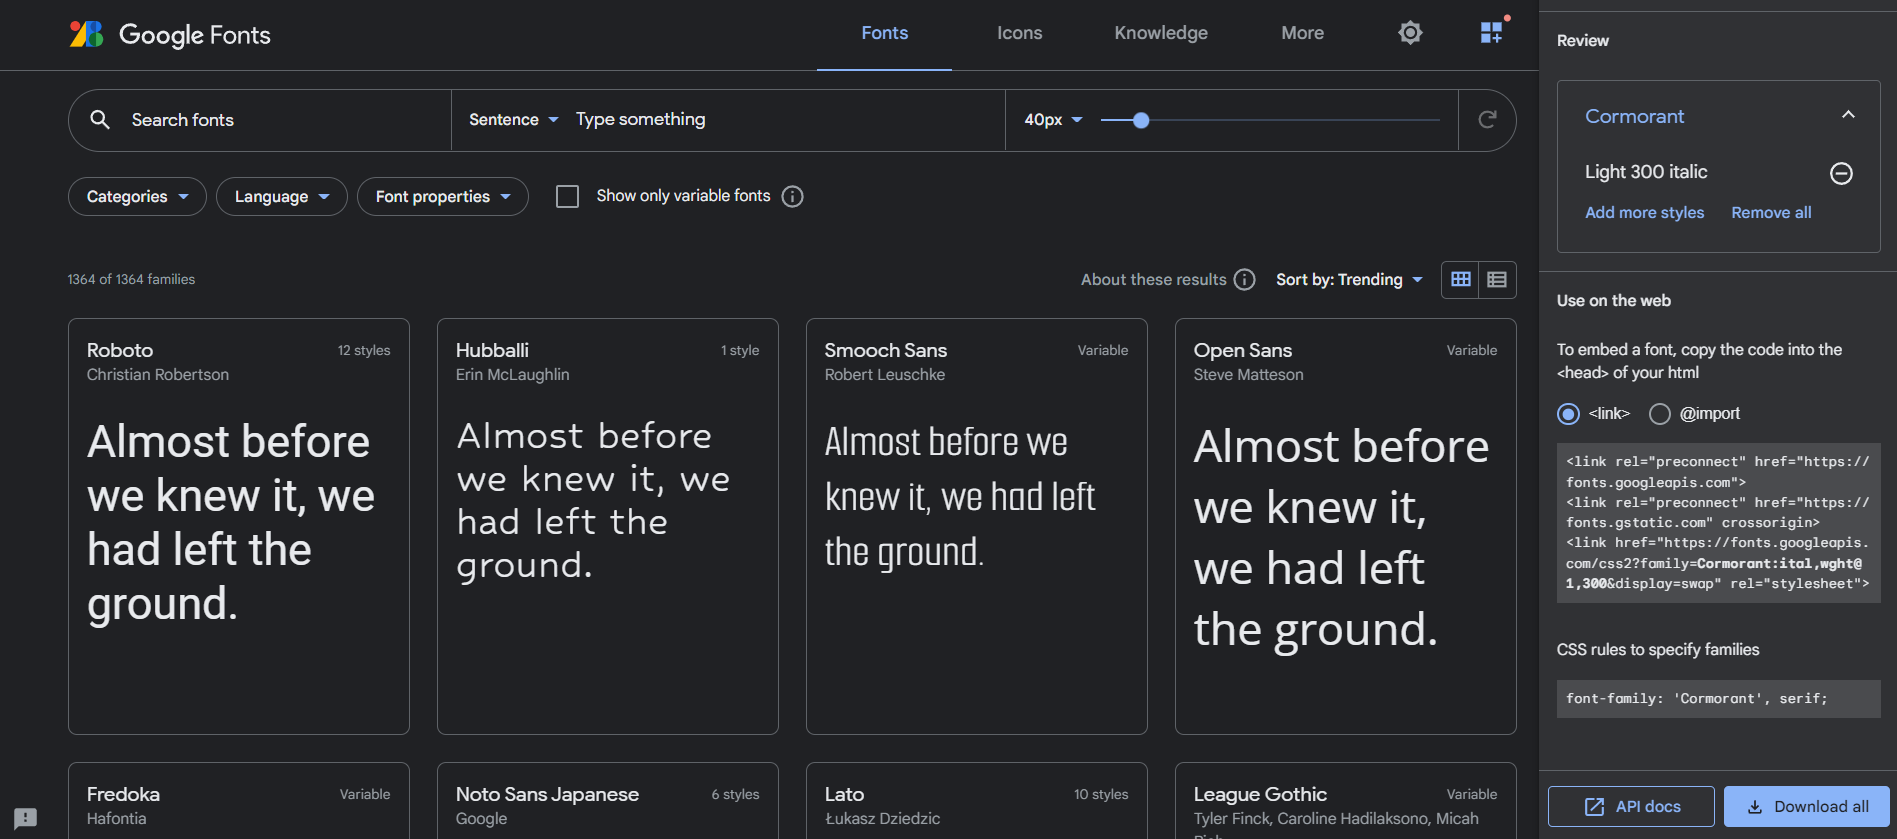Click the Cormorant family name
The width and height of the screenshot is (1897, 839).
1634,117
